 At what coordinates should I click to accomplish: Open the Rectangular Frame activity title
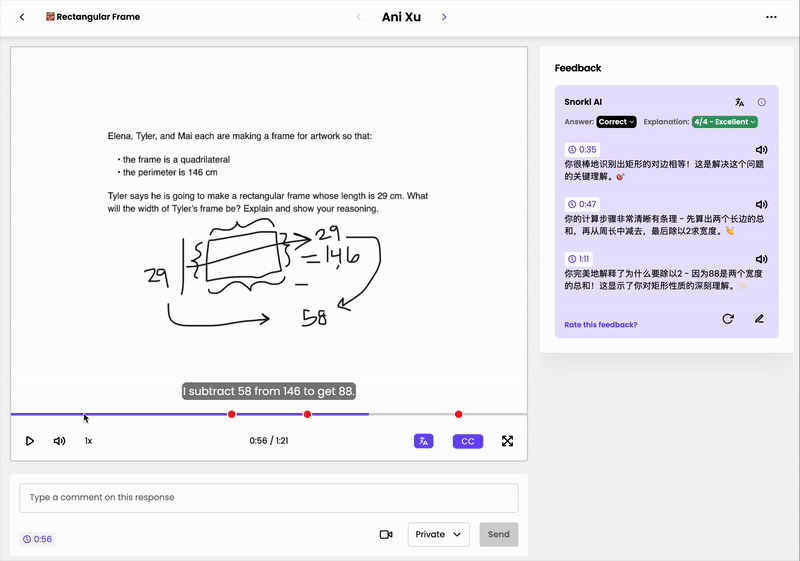[93, 17]
